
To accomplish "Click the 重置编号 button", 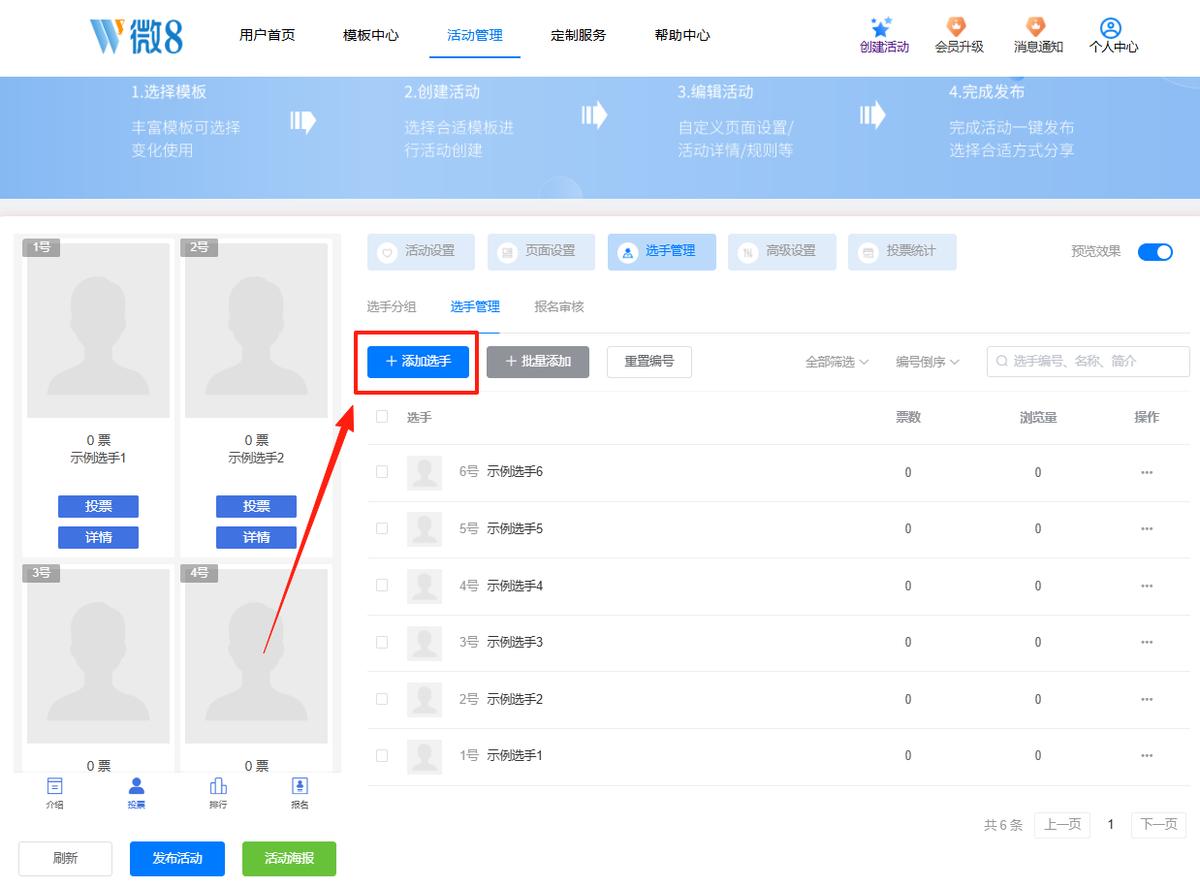I will (649, 361).
